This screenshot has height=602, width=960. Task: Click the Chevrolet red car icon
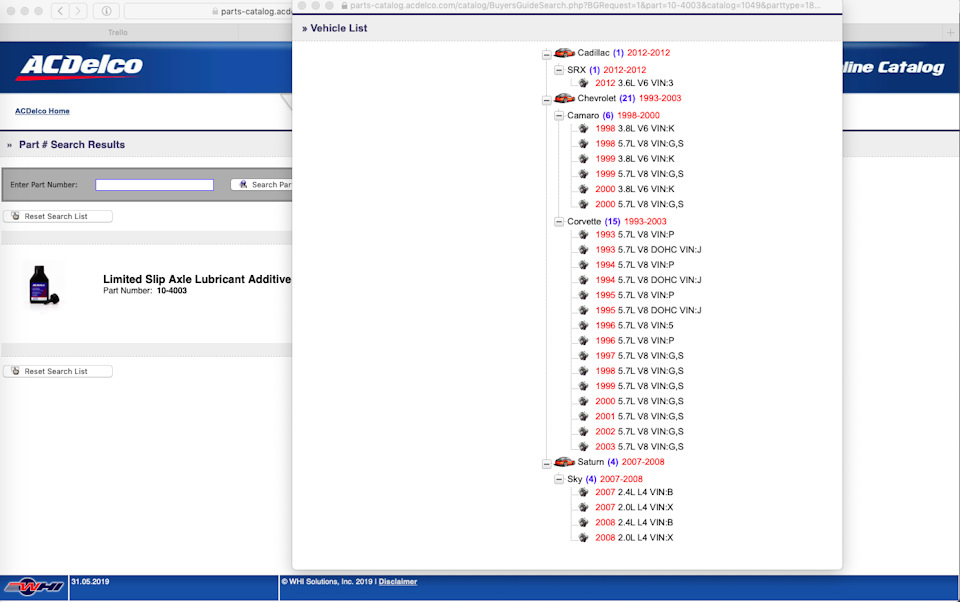pos(564,98)
